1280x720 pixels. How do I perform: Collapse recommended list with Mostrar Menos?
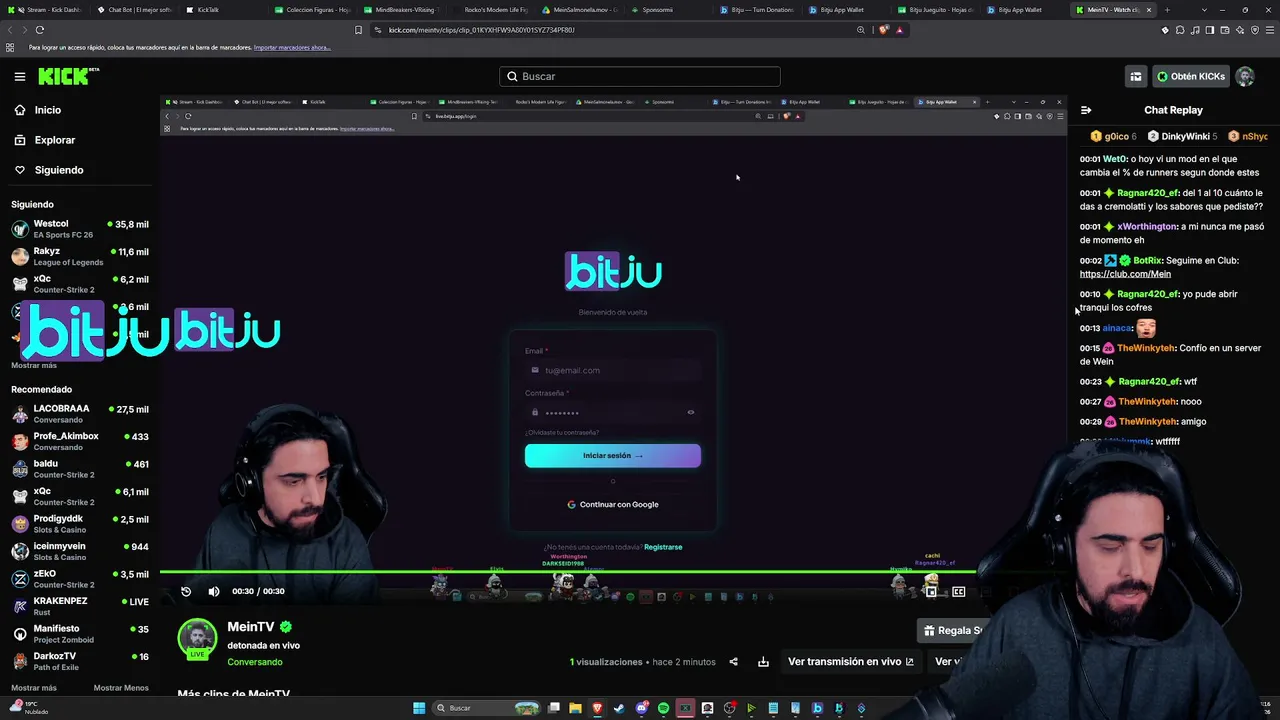(121, 688)
